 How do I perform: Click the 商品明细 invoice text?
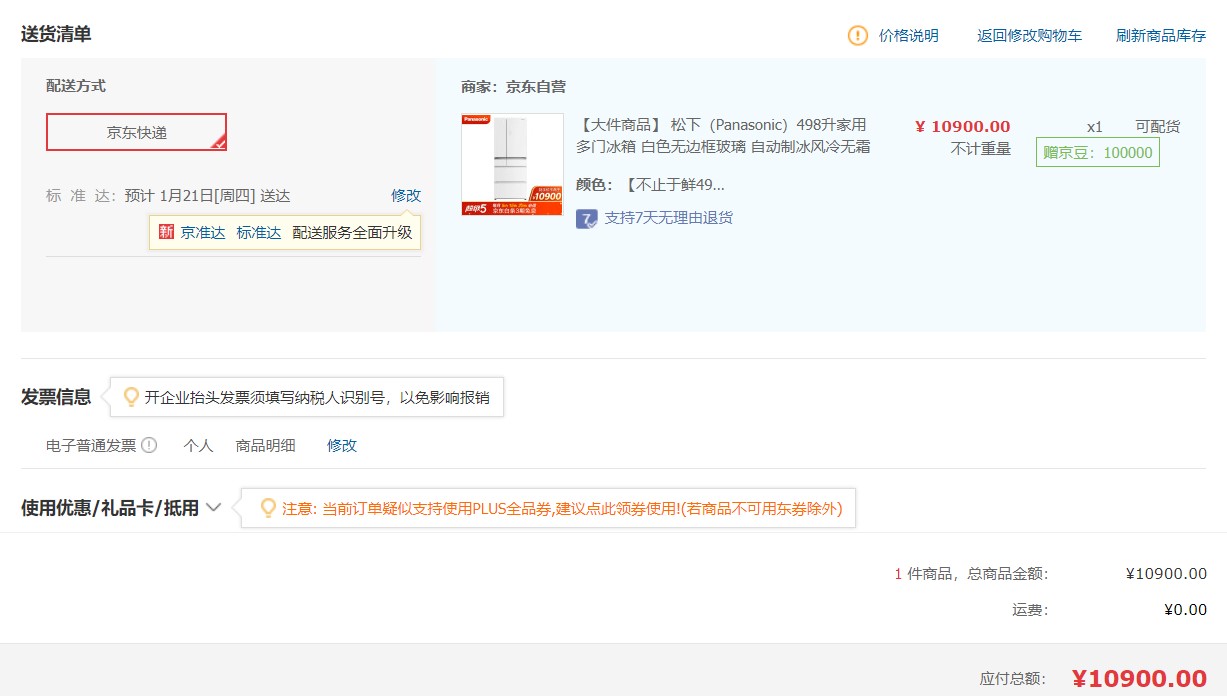(x=266, y=446)
